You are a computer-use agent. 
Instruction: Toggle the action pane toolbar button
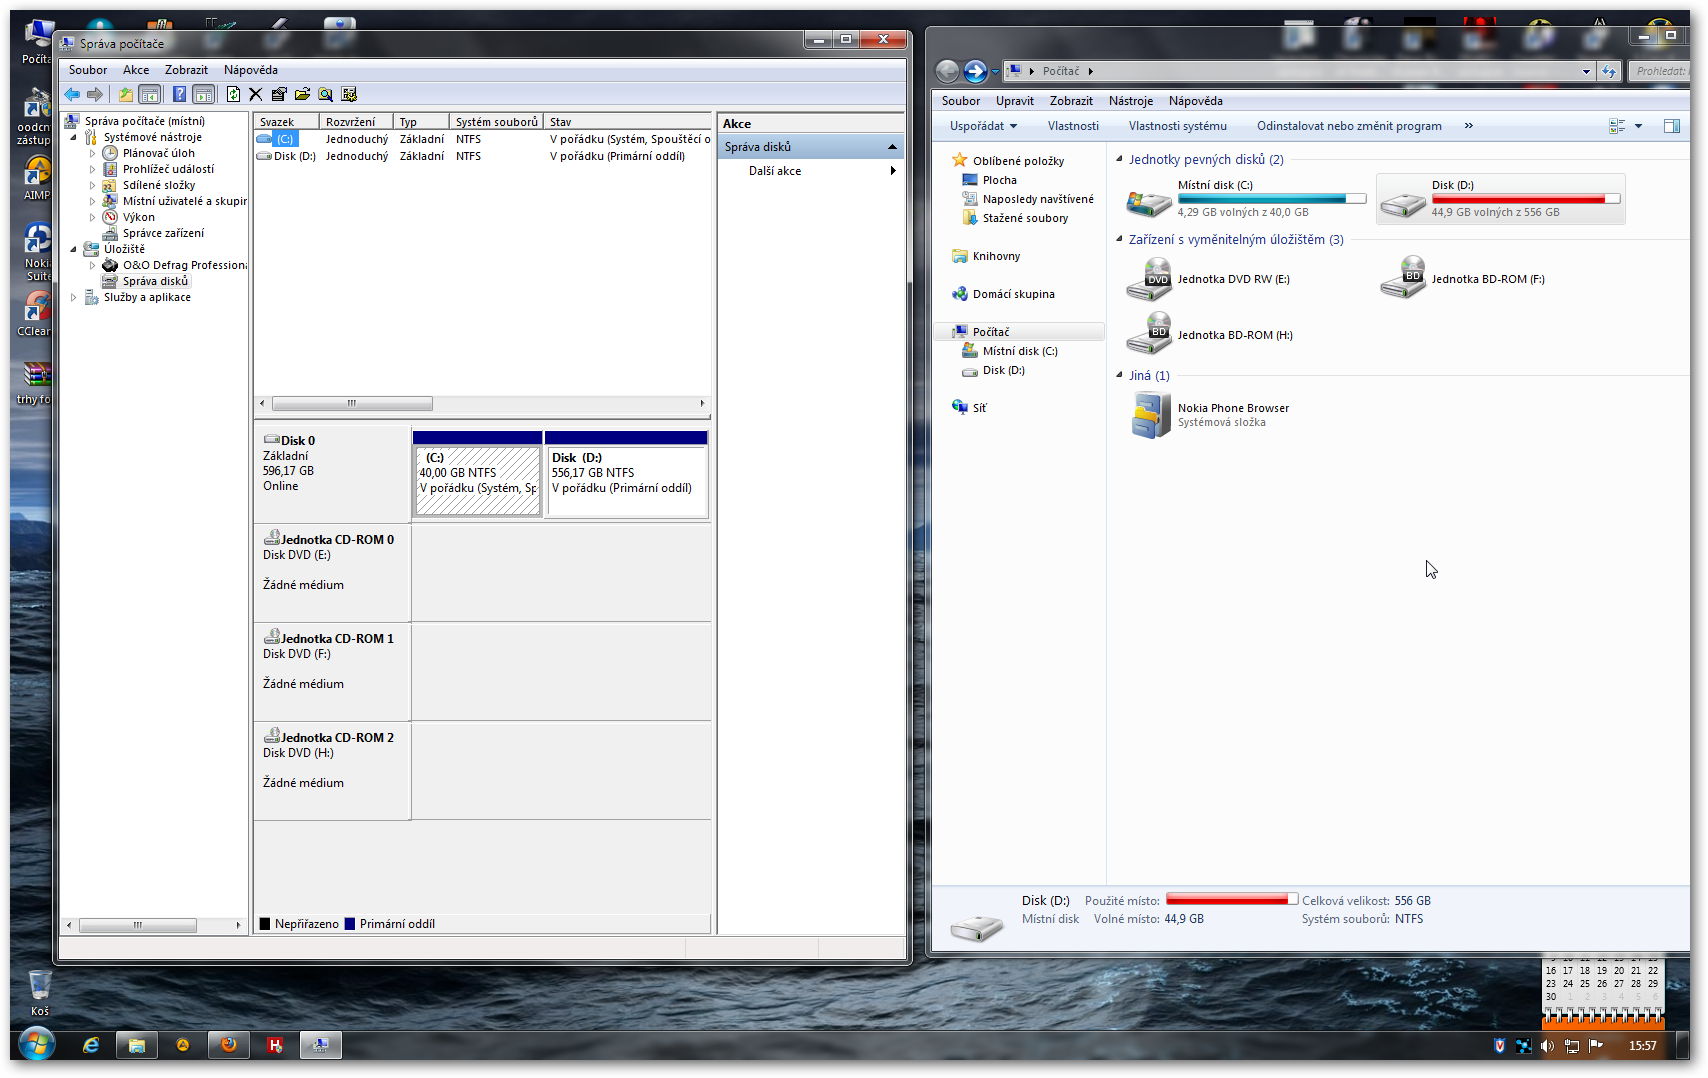click(x=204, y=94)
